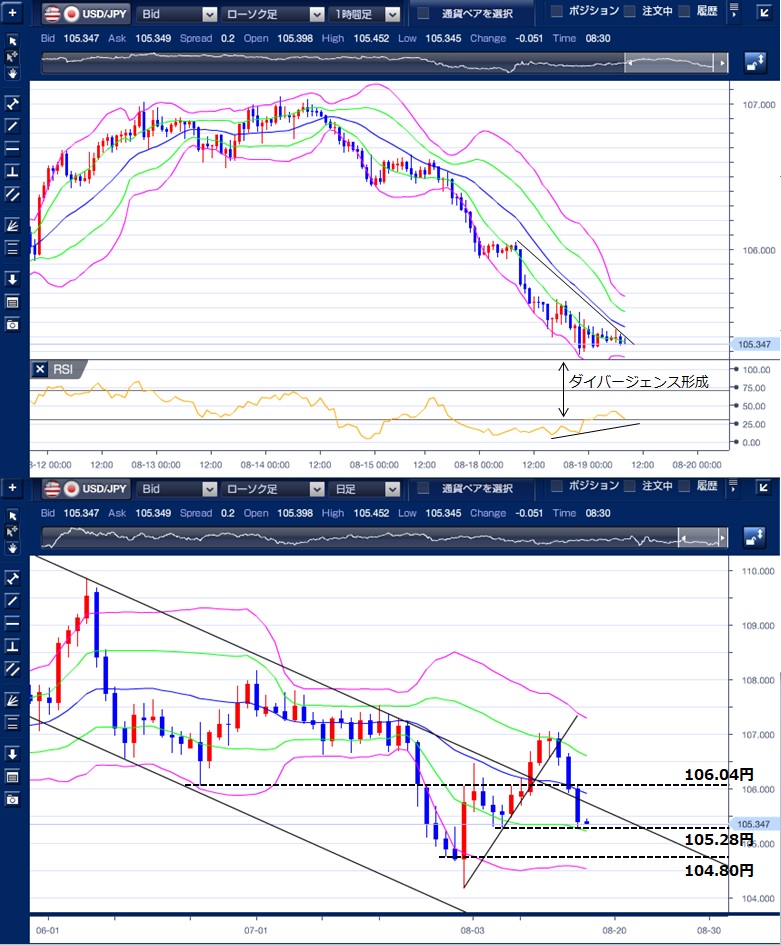Click the camera snapshot icon in top chart
Image resolution: width=781 pixels, height=945 pixels.
pos(12,324)
